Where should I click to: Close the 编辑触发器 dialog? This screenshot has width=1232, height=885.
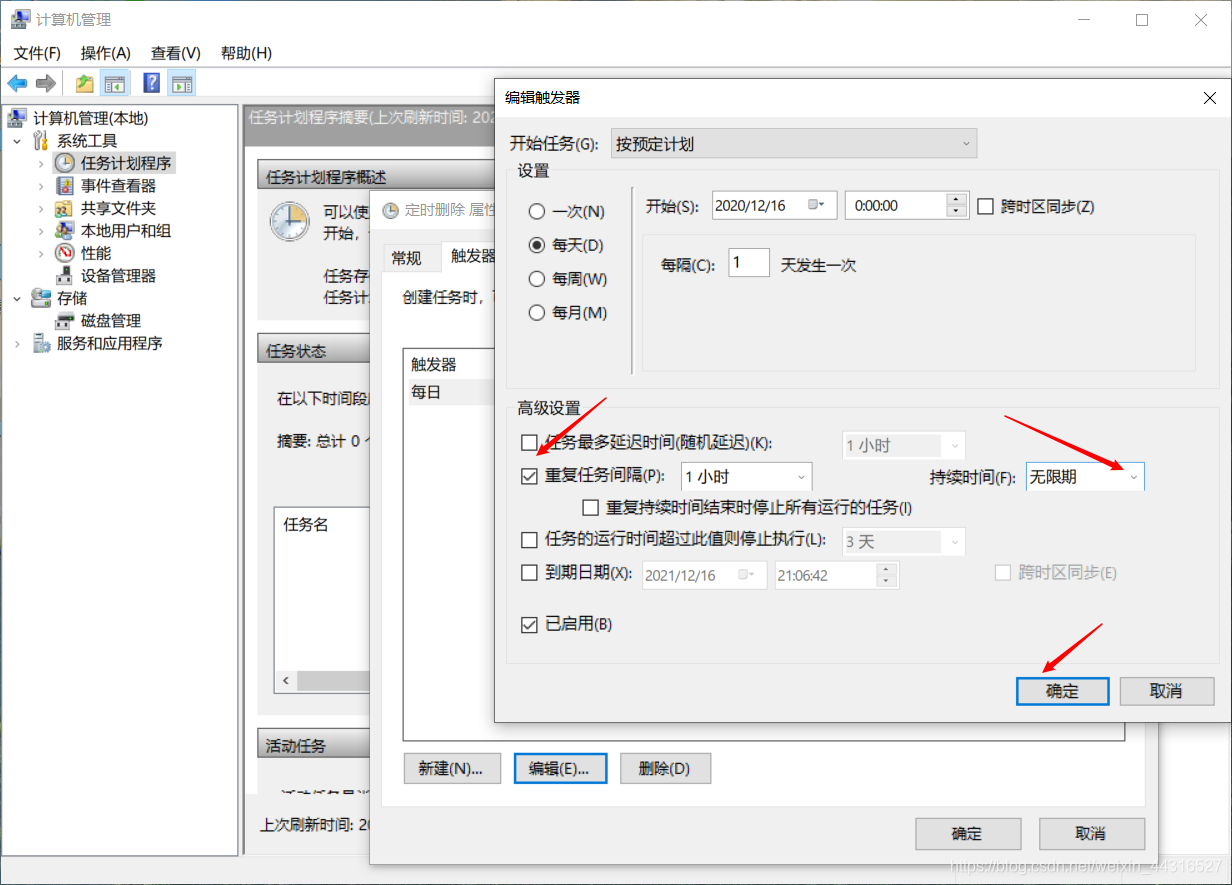click(1209, 97)
